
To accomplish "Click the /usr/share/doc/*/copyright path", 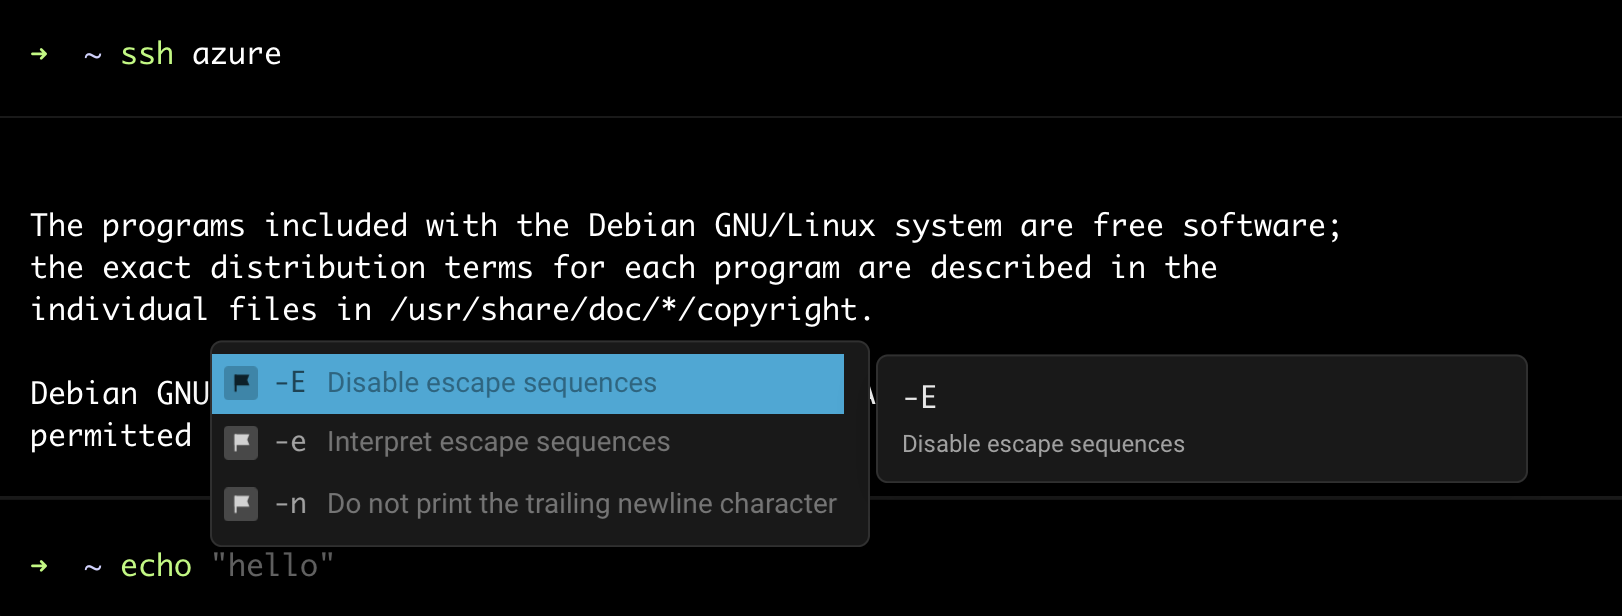I will (624, 310).
